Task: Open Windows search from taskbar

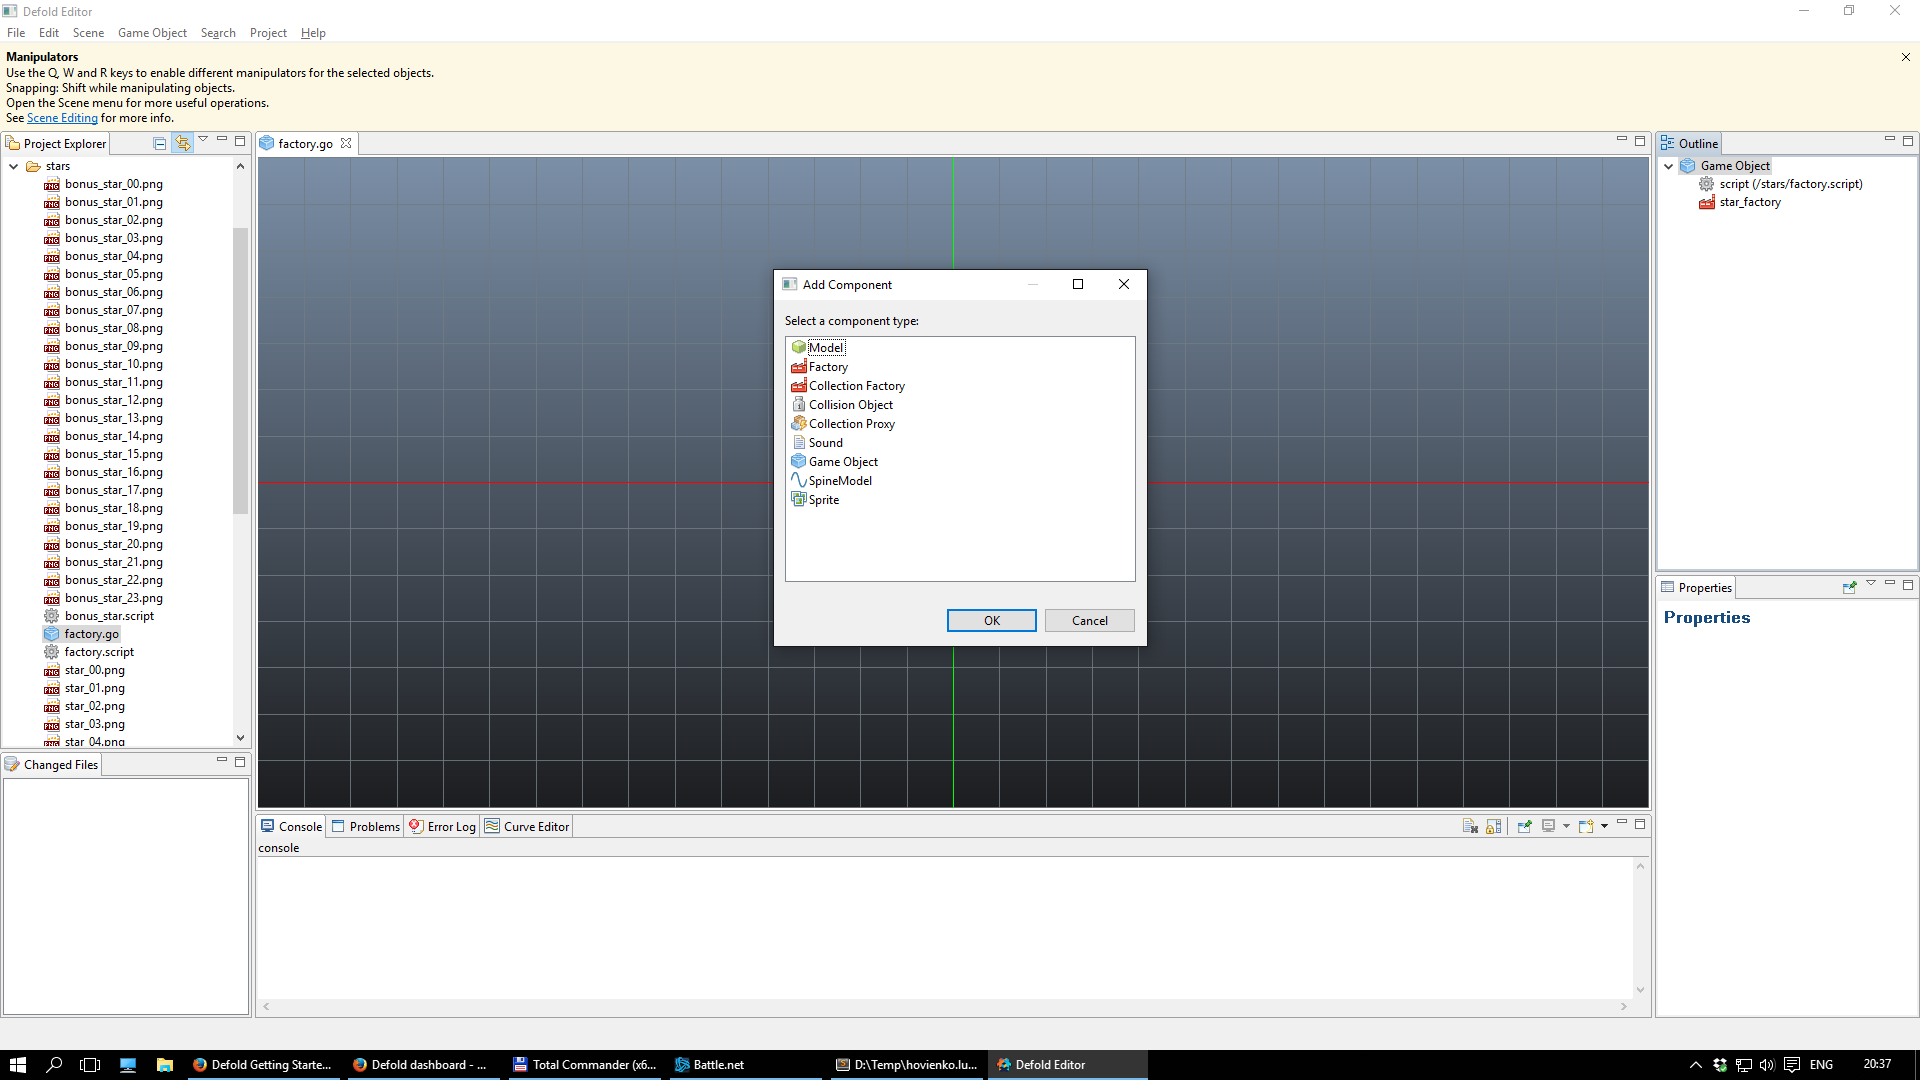Action: point(54,1065)
